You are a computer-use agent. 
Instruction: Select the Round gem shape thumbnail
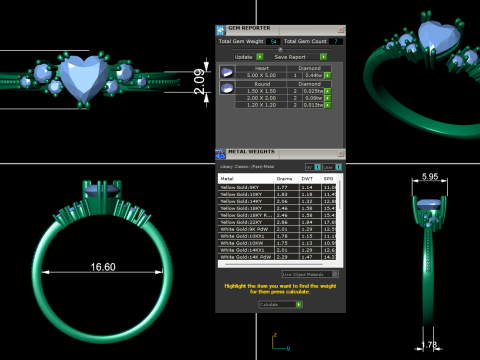pyautogui.click(x=227, y=88)
